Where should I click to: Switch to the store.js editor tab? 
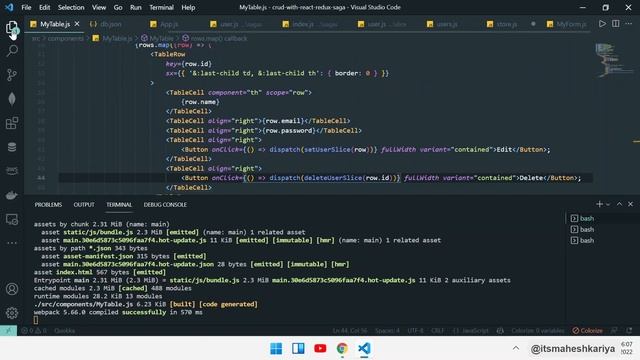click(x=502, y=24)
